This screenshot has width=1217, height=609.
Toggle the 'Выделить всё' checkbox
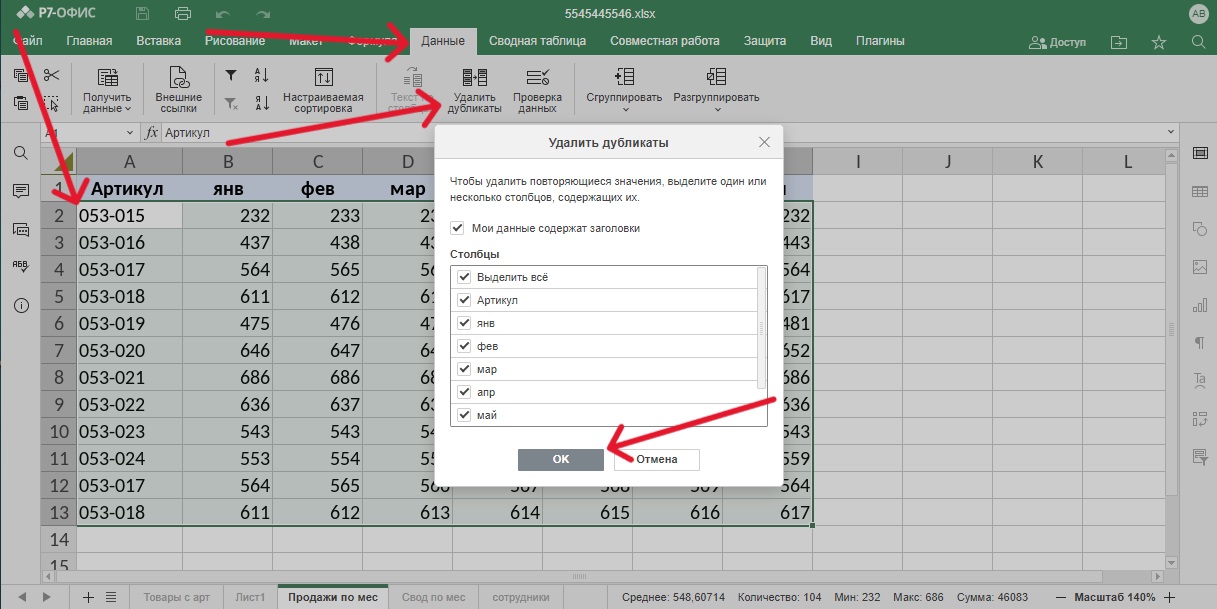pyautogui.click(x=464, y=277)
